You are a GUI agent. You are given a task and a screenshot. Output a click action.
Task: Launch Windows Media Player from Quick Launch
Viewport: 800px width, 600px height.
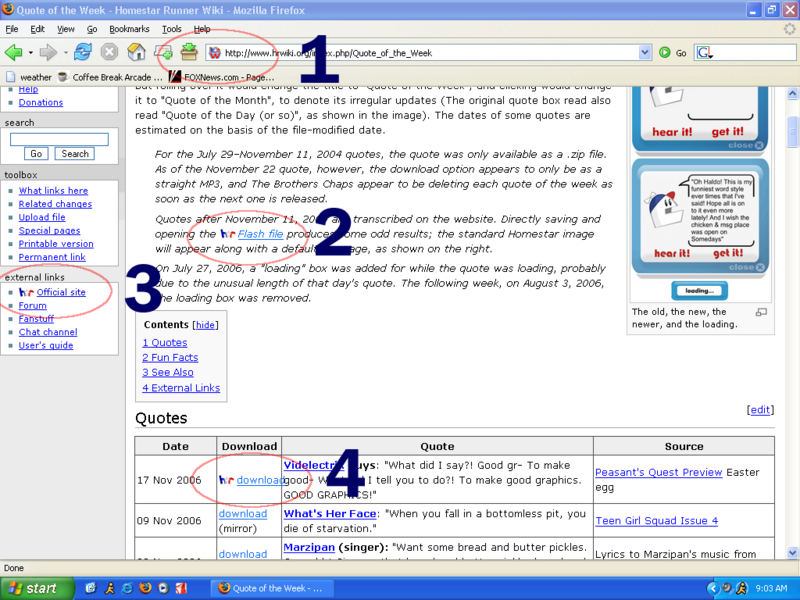coord(163,588)
